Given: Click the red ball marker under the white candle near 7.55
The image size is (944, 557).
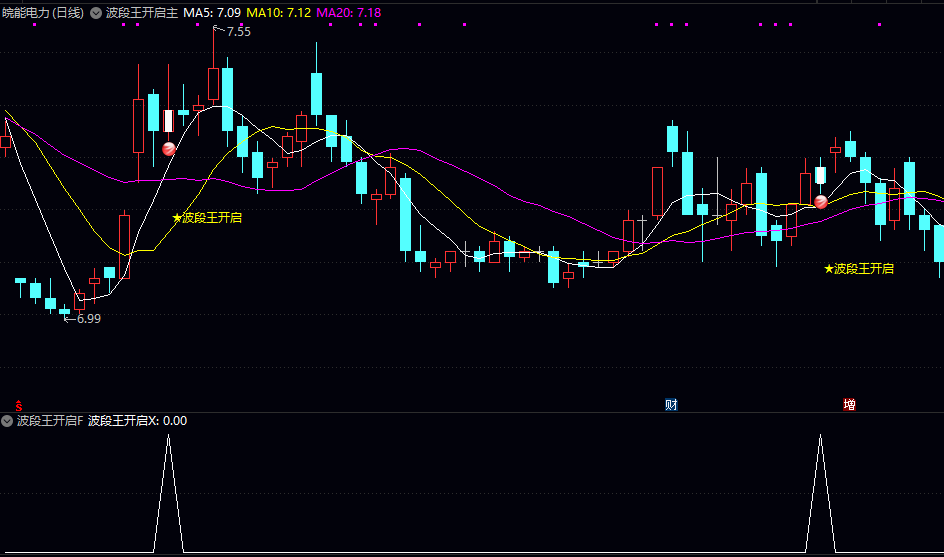Looking at the screenshot, I should coord(169,149).
